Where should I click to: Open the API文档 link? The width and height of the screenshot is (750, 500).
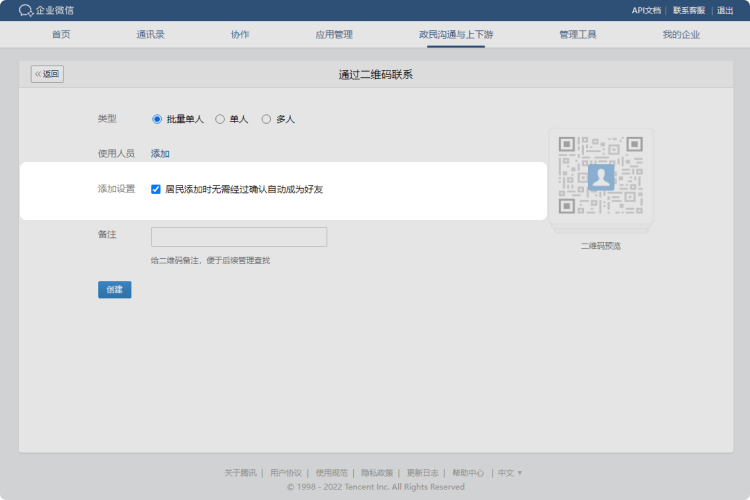646,11
